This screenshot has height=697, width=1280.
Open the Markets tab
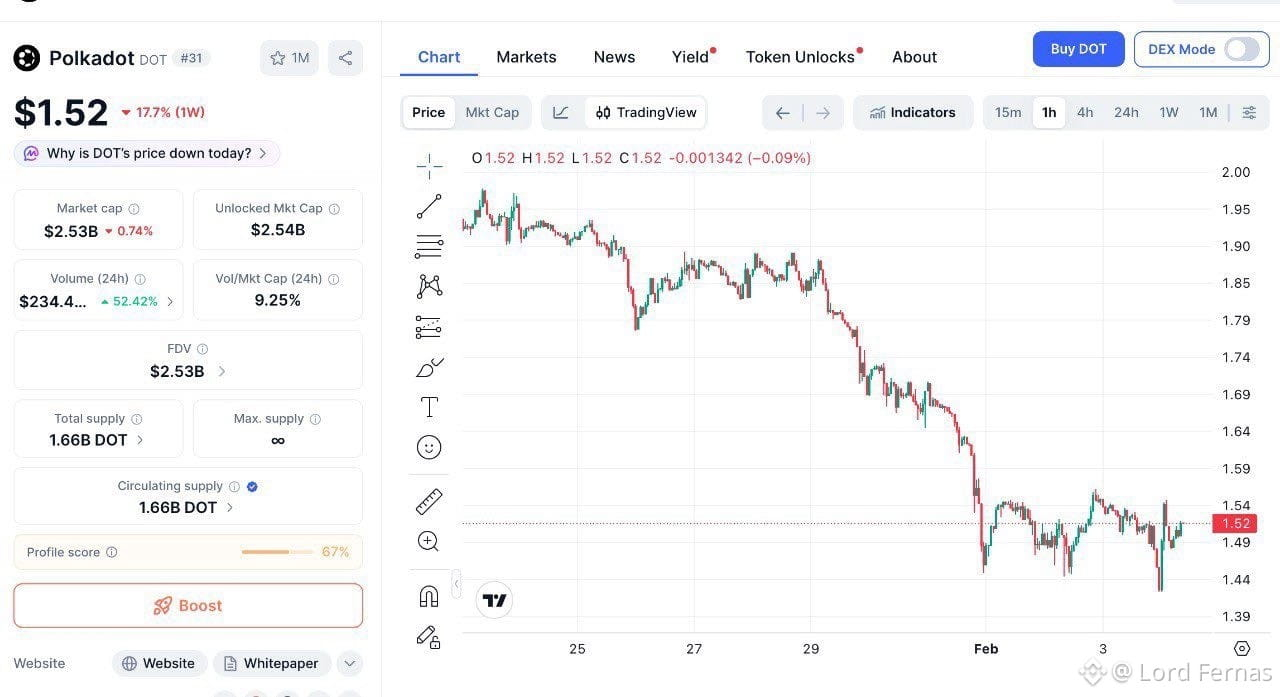pos(526,57)
